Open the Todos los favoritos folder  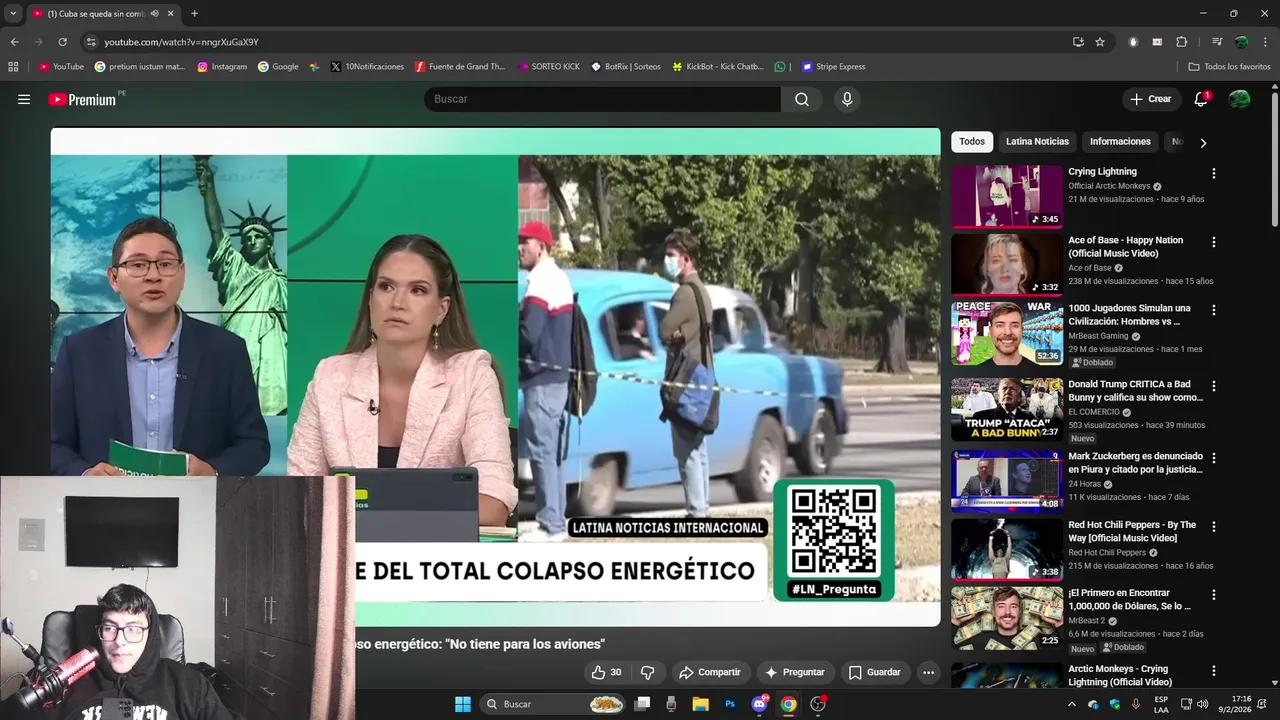pyautogui.click(x=1229, y=67)
